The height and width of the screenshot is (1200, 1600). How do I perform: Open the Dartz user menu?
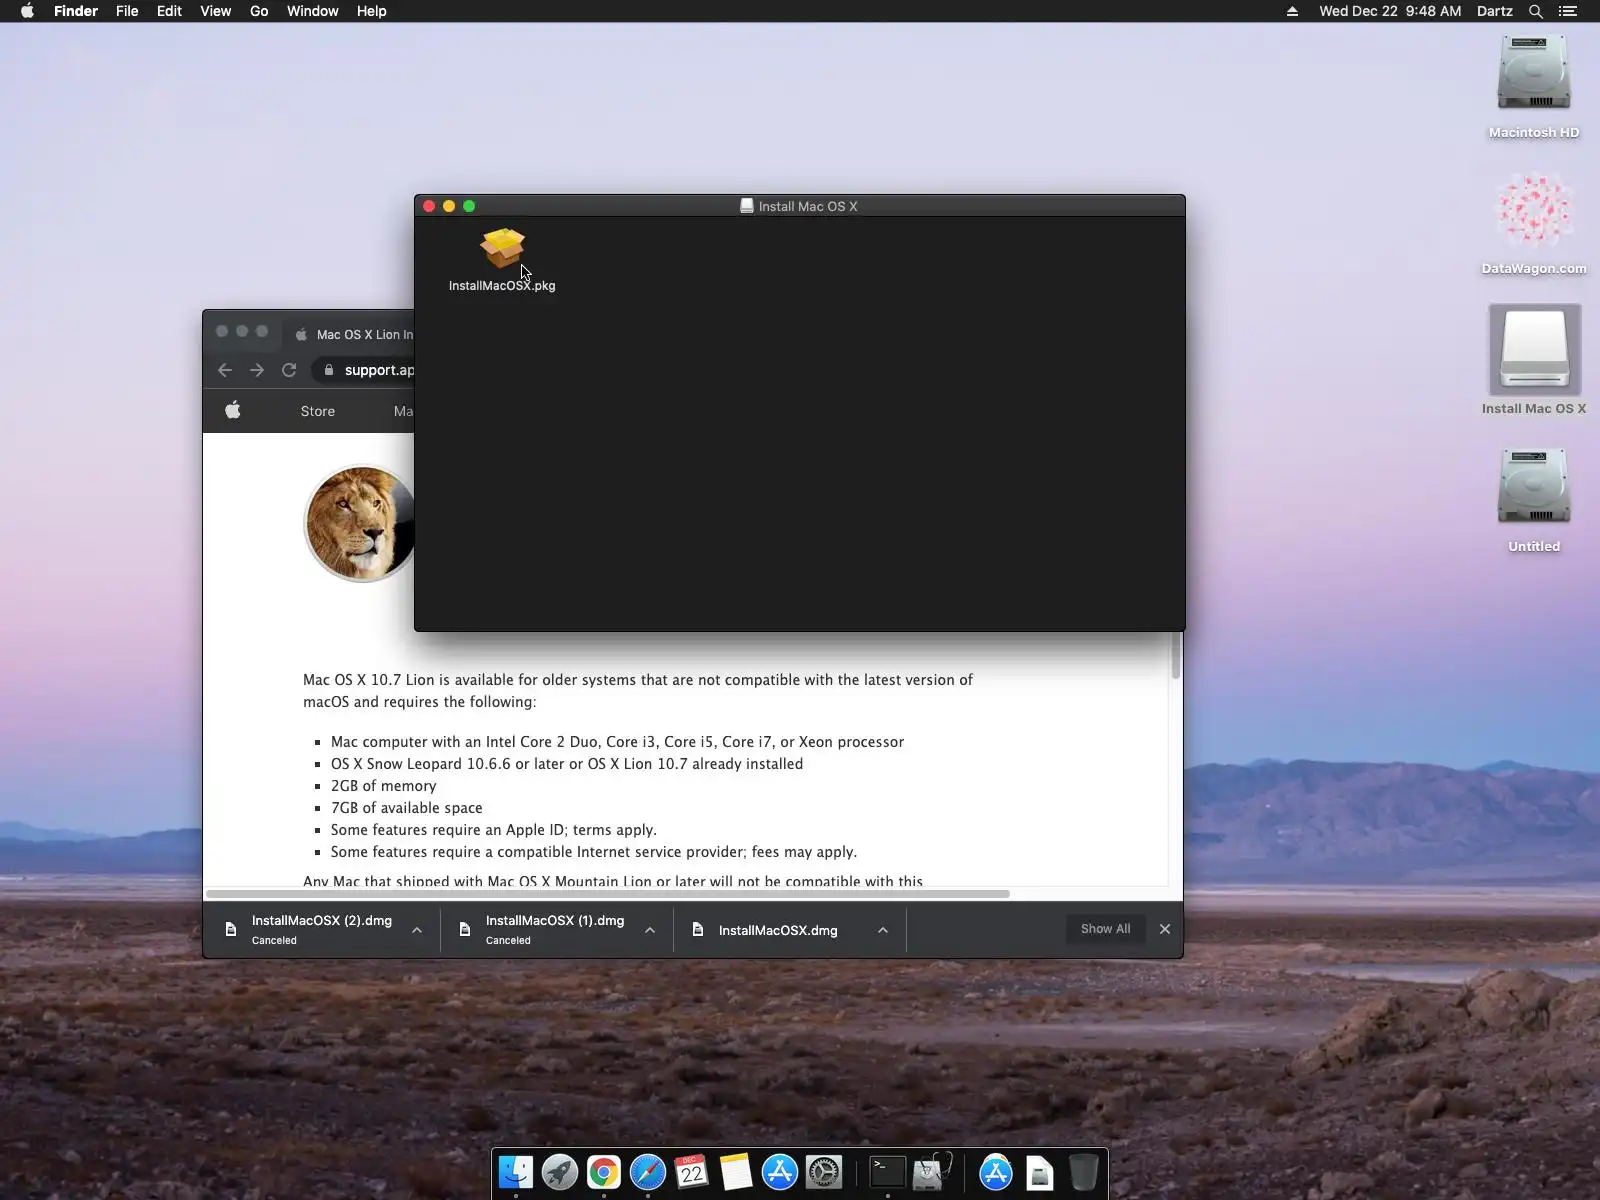tap(1494, 11)
